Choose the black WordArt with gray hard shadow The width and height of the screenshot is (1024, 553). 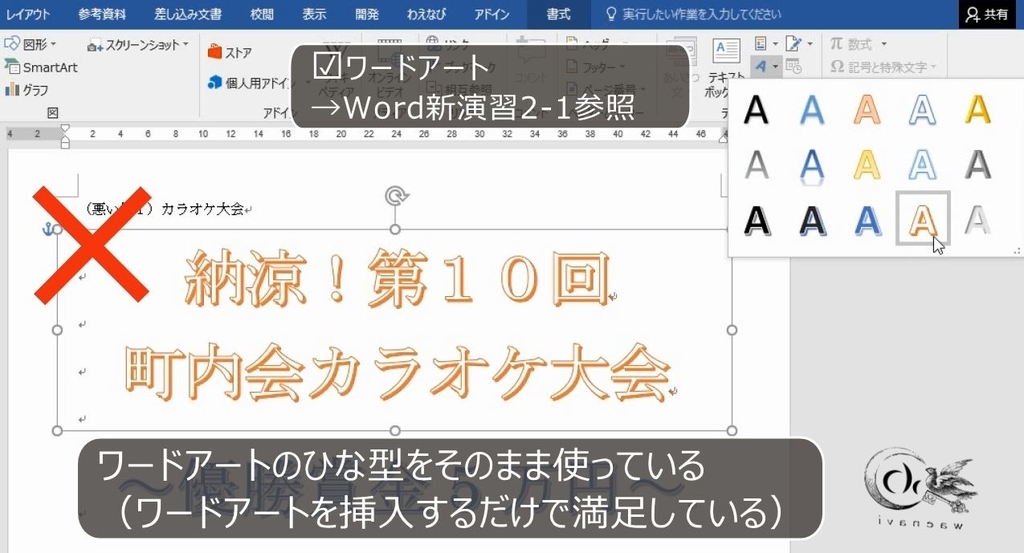coord(756,220)
